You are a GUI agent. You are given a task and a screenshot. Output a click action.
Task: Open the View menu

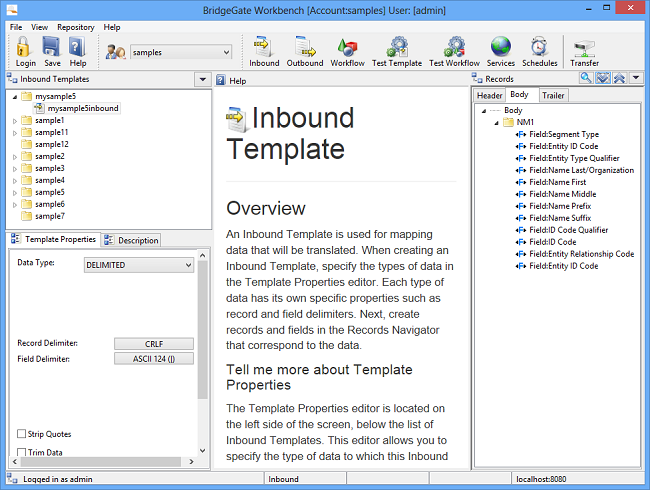tap(39, 27)
